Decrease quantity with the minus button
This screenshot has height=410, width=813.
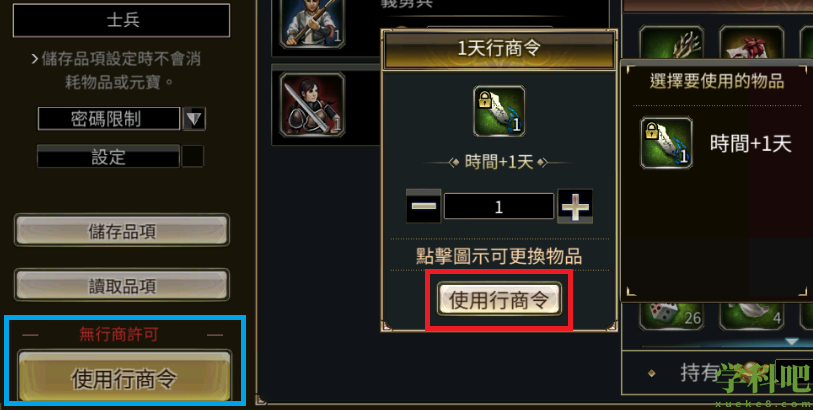coord(424,206)
